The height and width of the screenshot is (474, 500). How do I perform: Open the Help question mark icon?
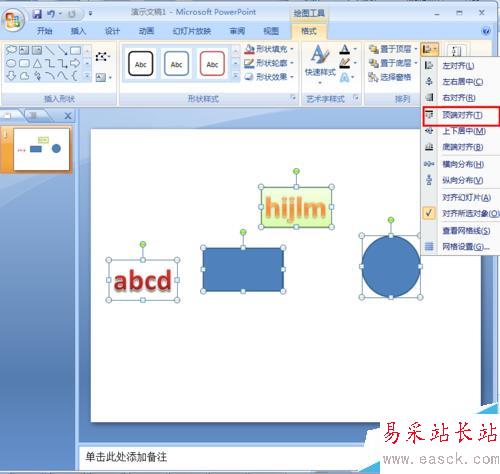(x=486, y=31)
